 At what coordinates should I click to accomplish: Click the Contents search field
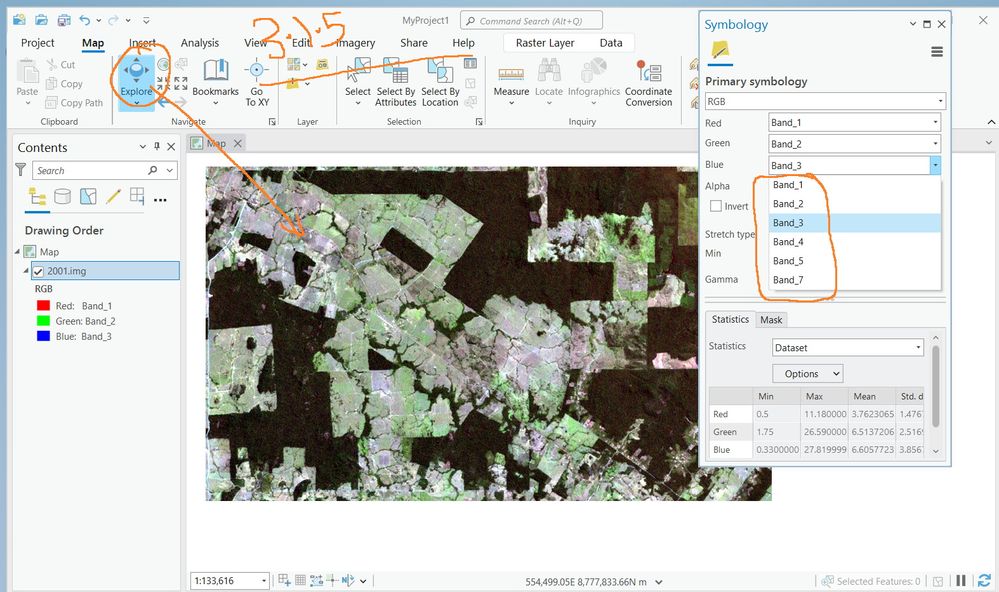click(x=90, y=170)
